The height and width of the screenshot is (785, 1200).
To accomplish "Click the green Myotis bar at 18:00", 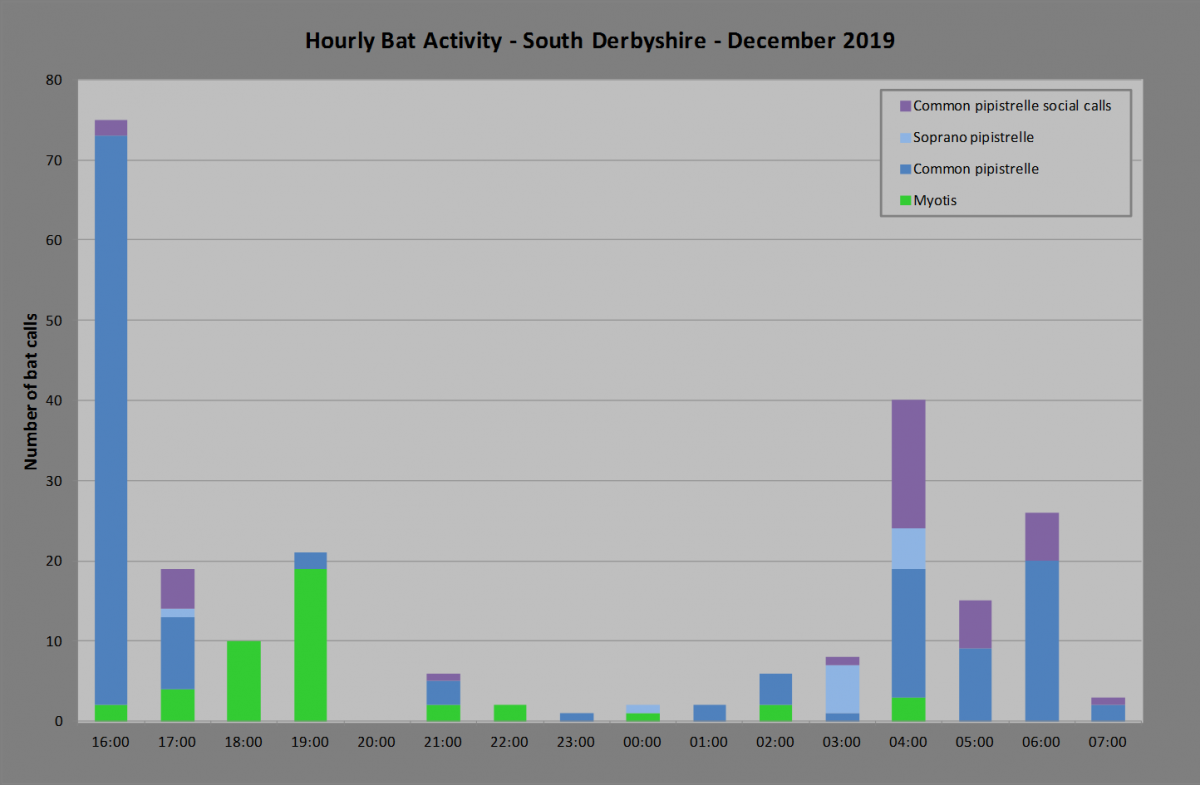I will (244, 681).
